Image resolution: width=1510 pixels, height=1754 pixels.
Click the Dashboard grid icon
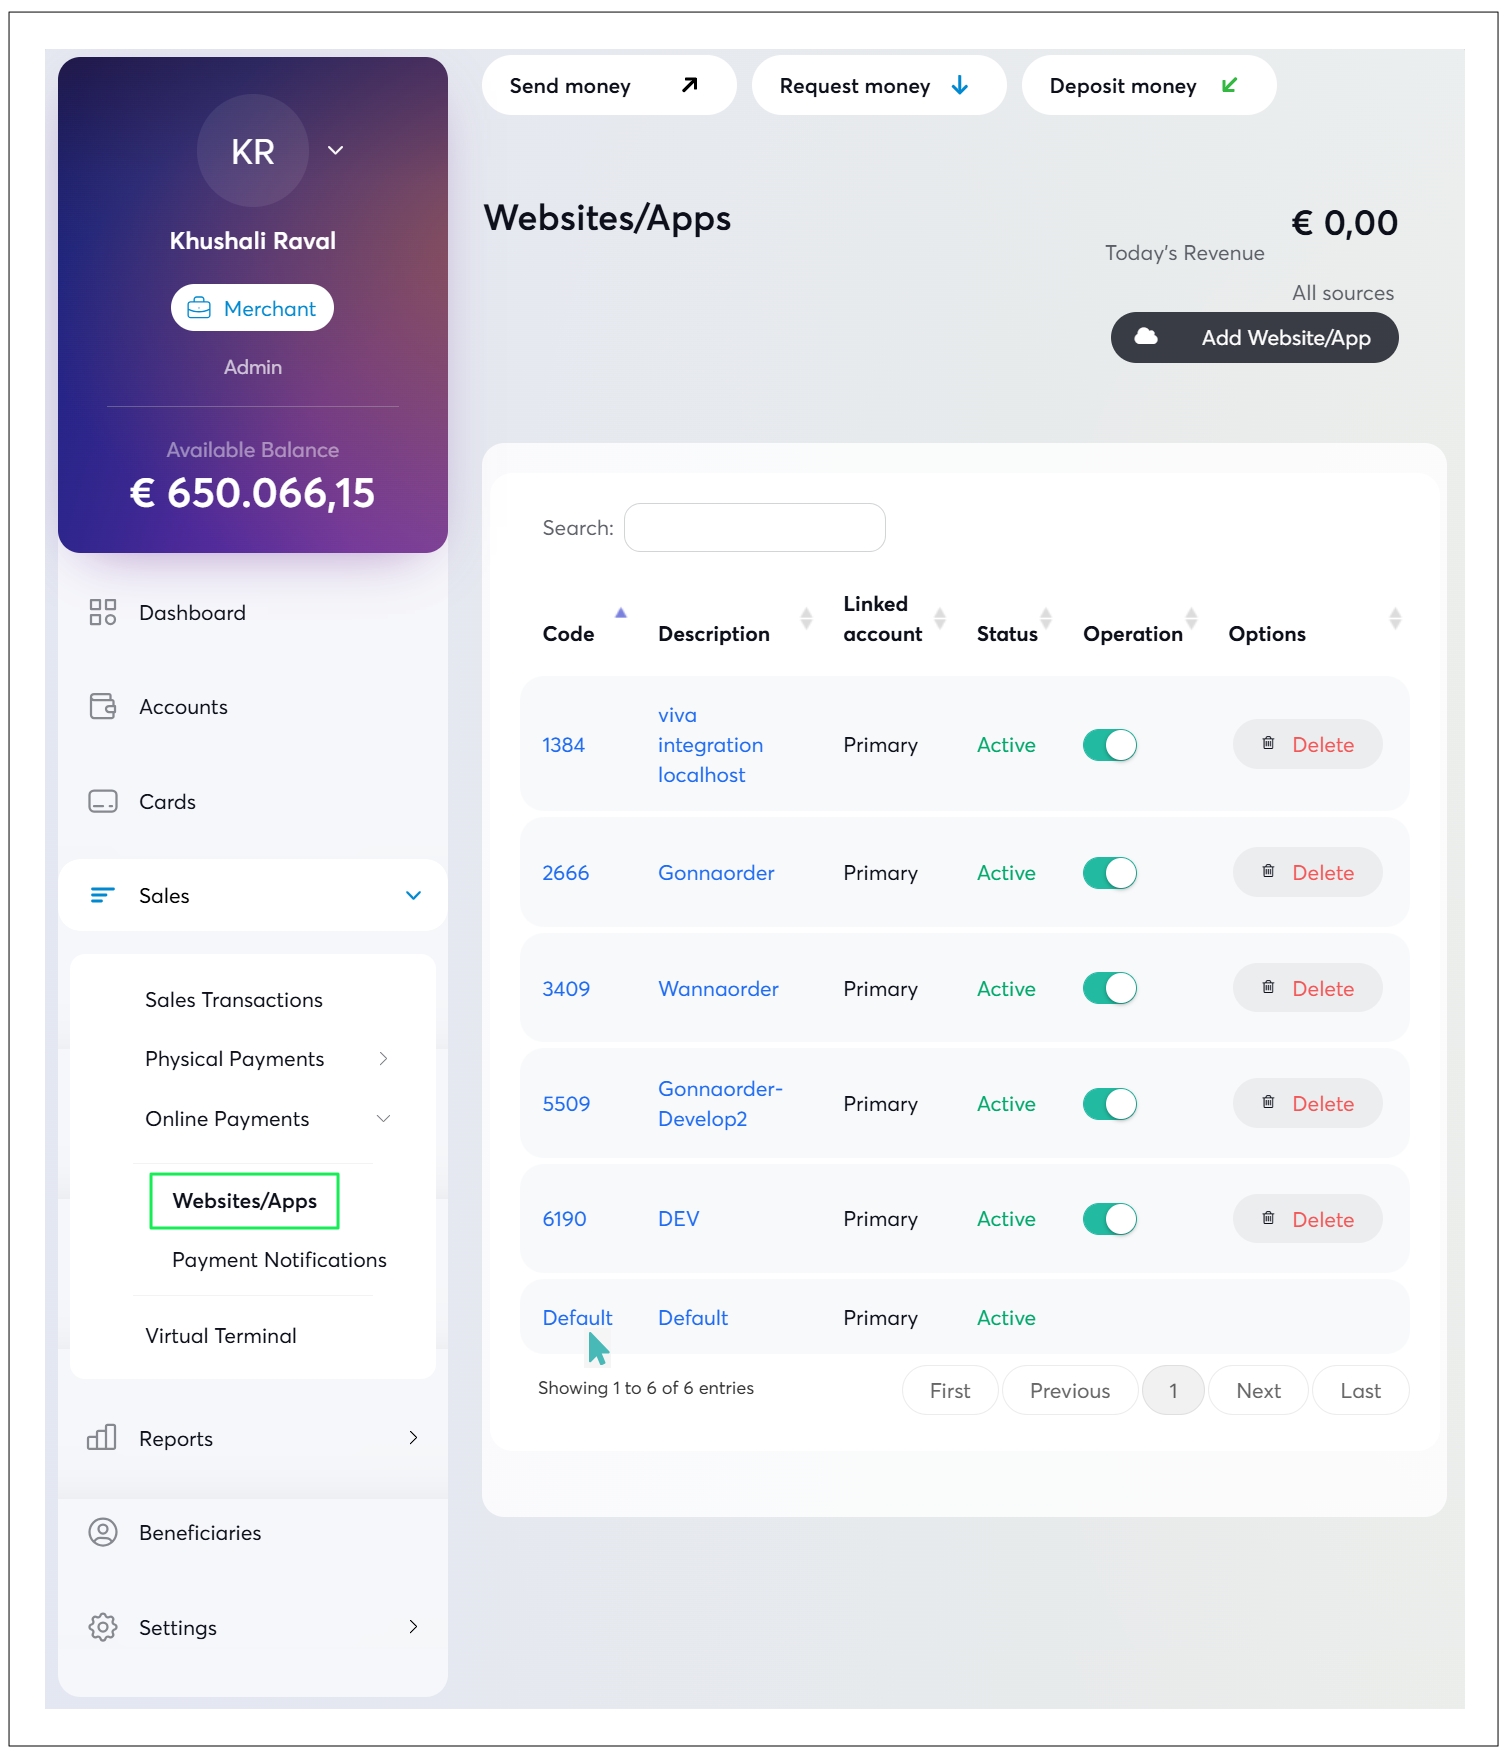[103, 612]
